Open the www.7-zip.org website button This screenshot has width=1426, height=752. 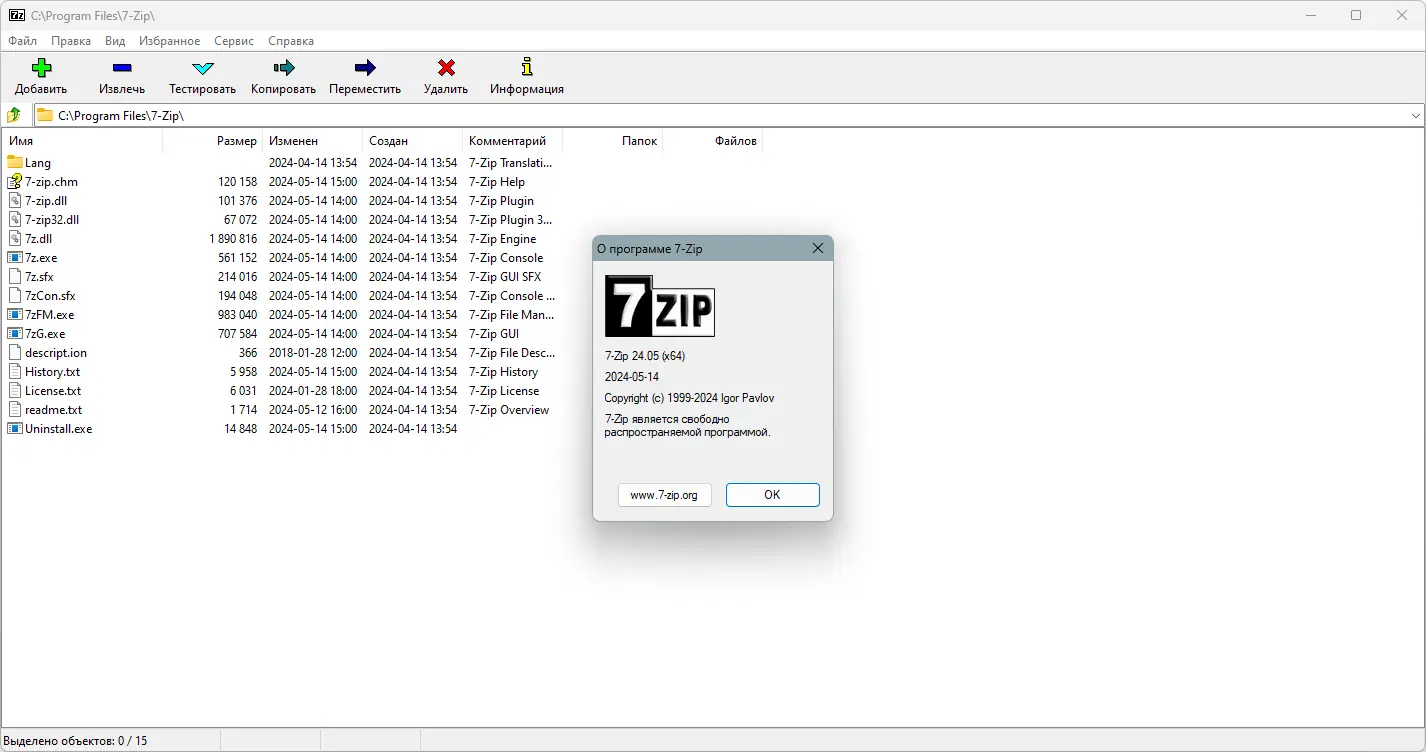pyautogui.click(x=665, y=495)
